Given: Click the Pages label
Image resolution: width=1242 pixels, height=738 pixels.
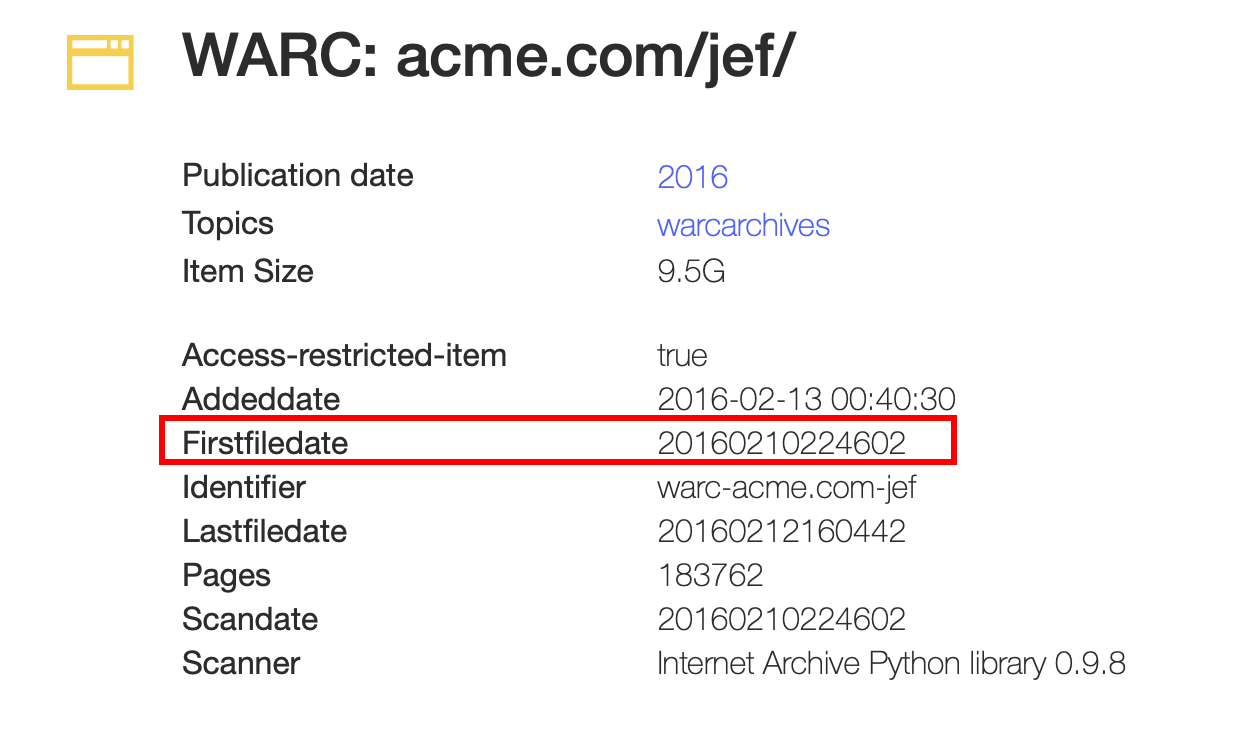Looking at the screenshot, I should 226,576.
